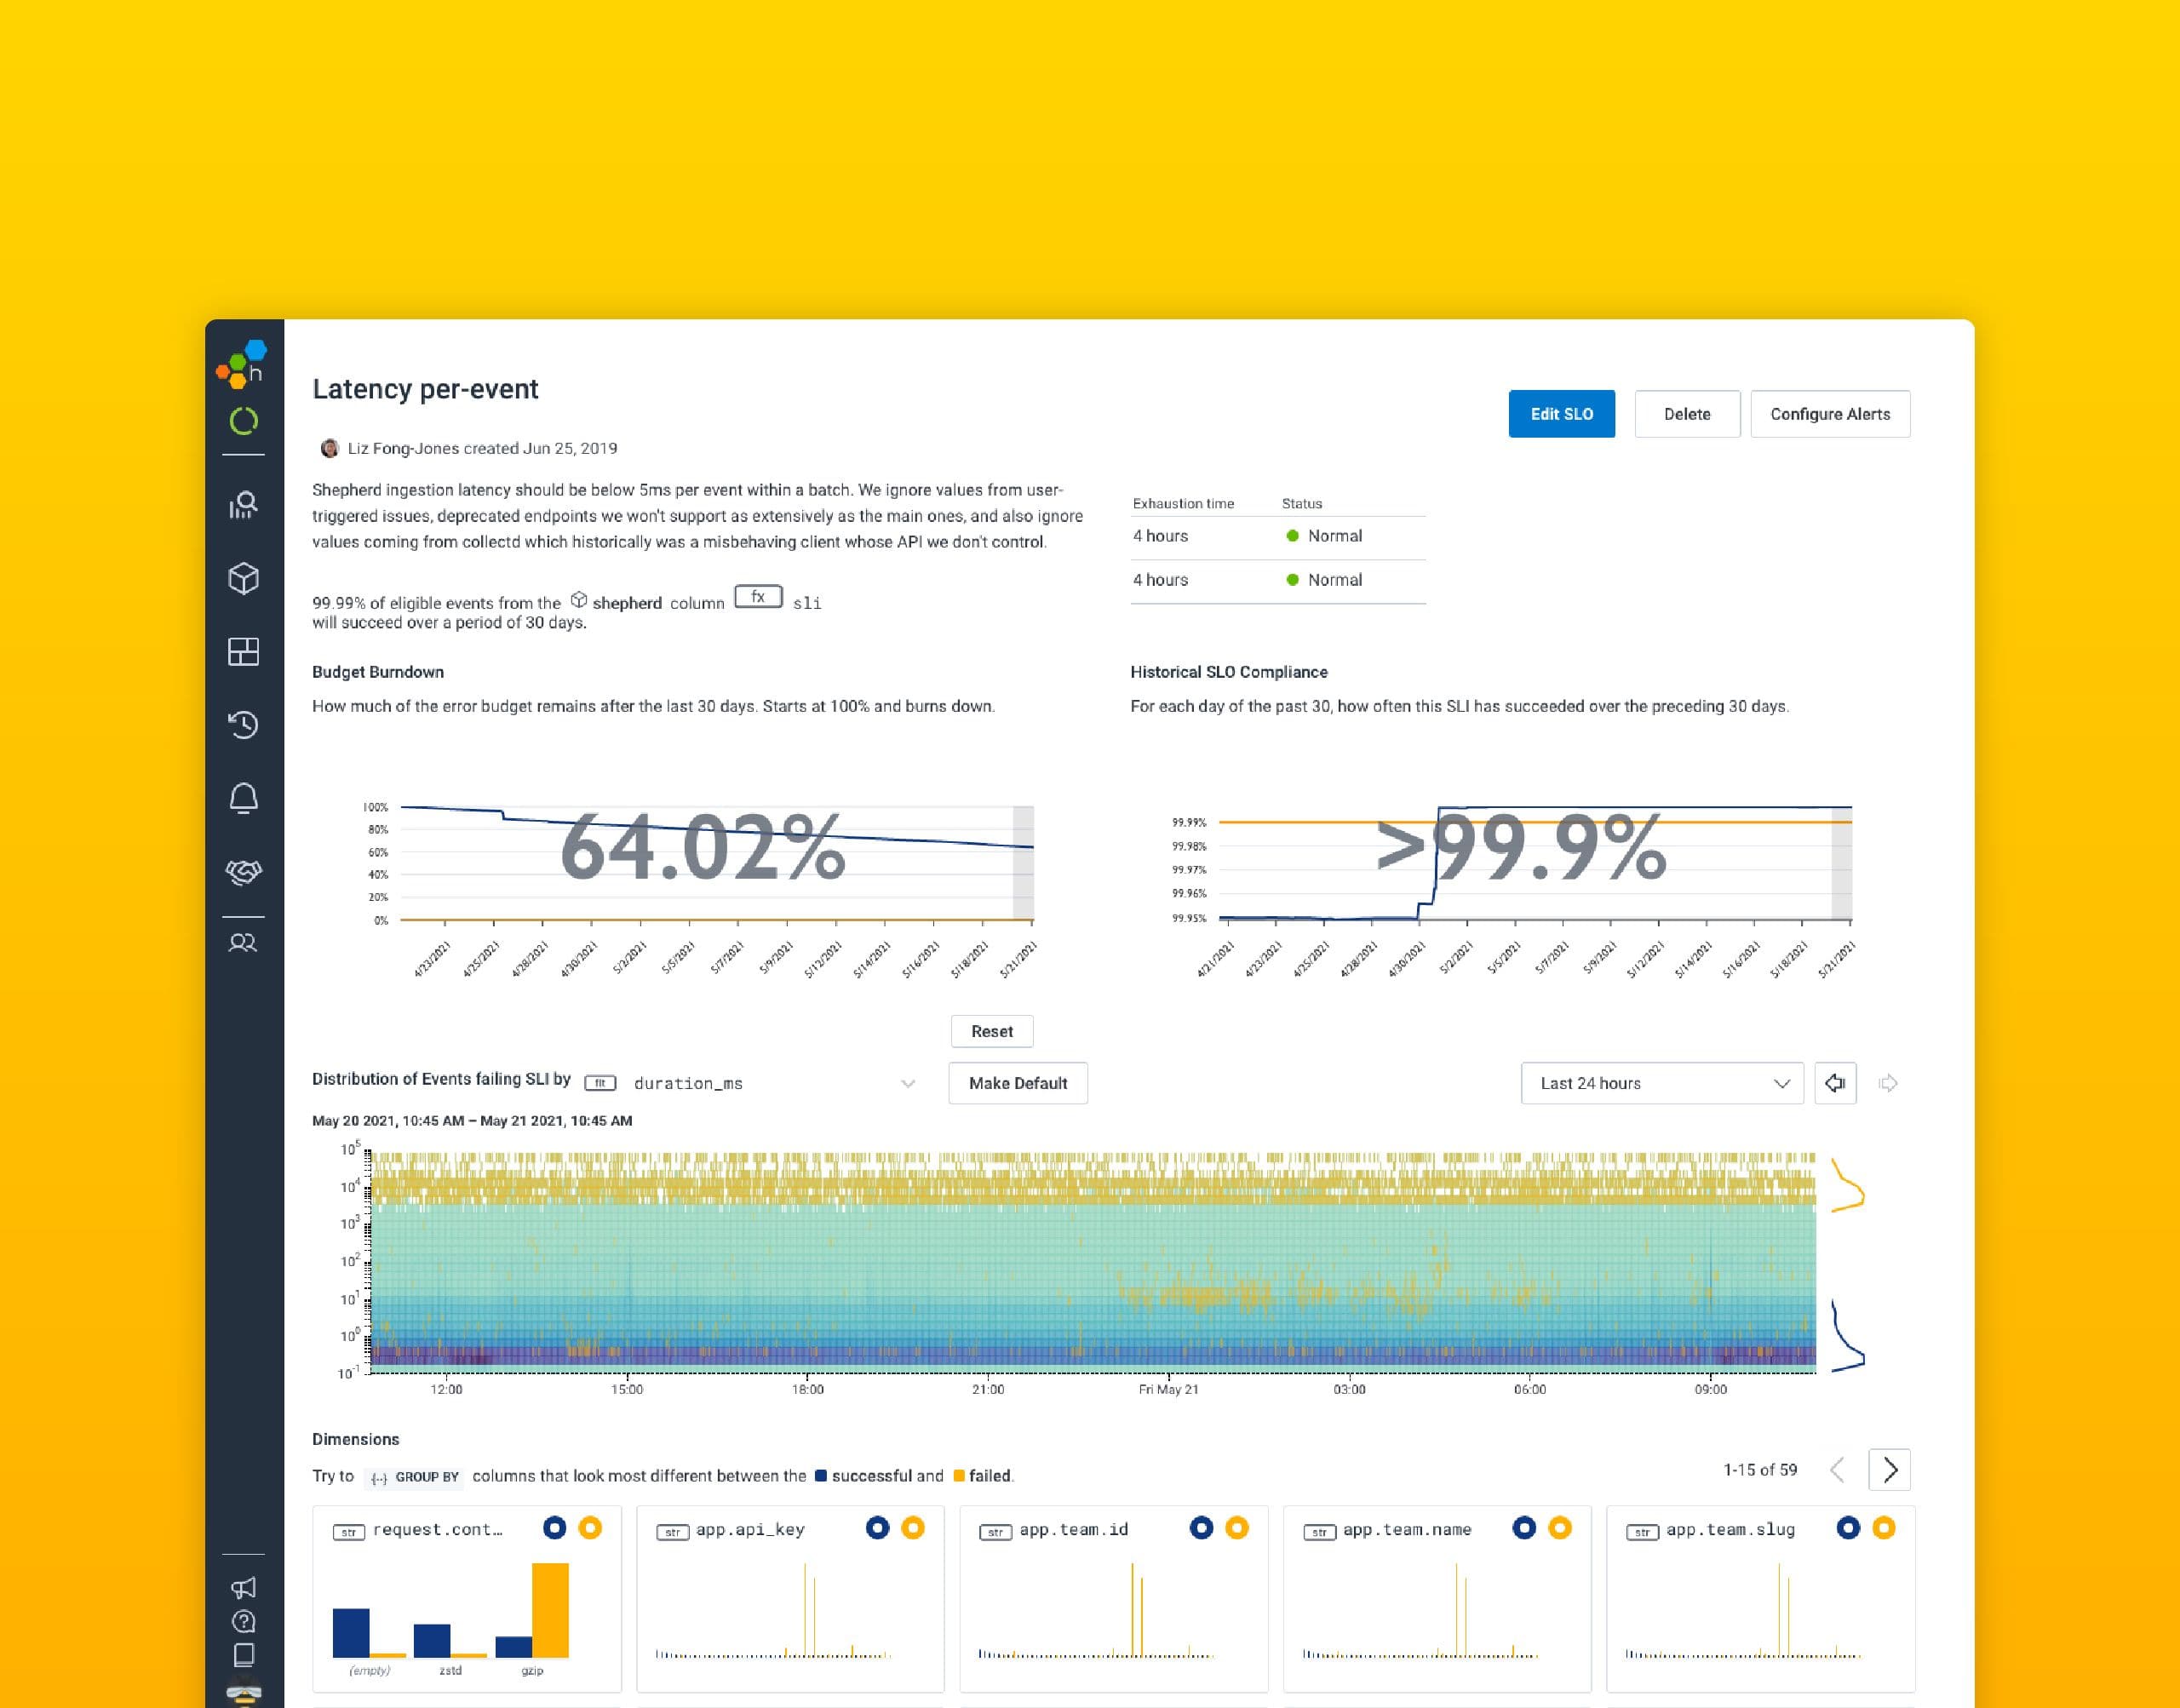The image size is (2180, 1708).
Task: Open History clock icon in sidebar
Action: (x=243, y=724)
